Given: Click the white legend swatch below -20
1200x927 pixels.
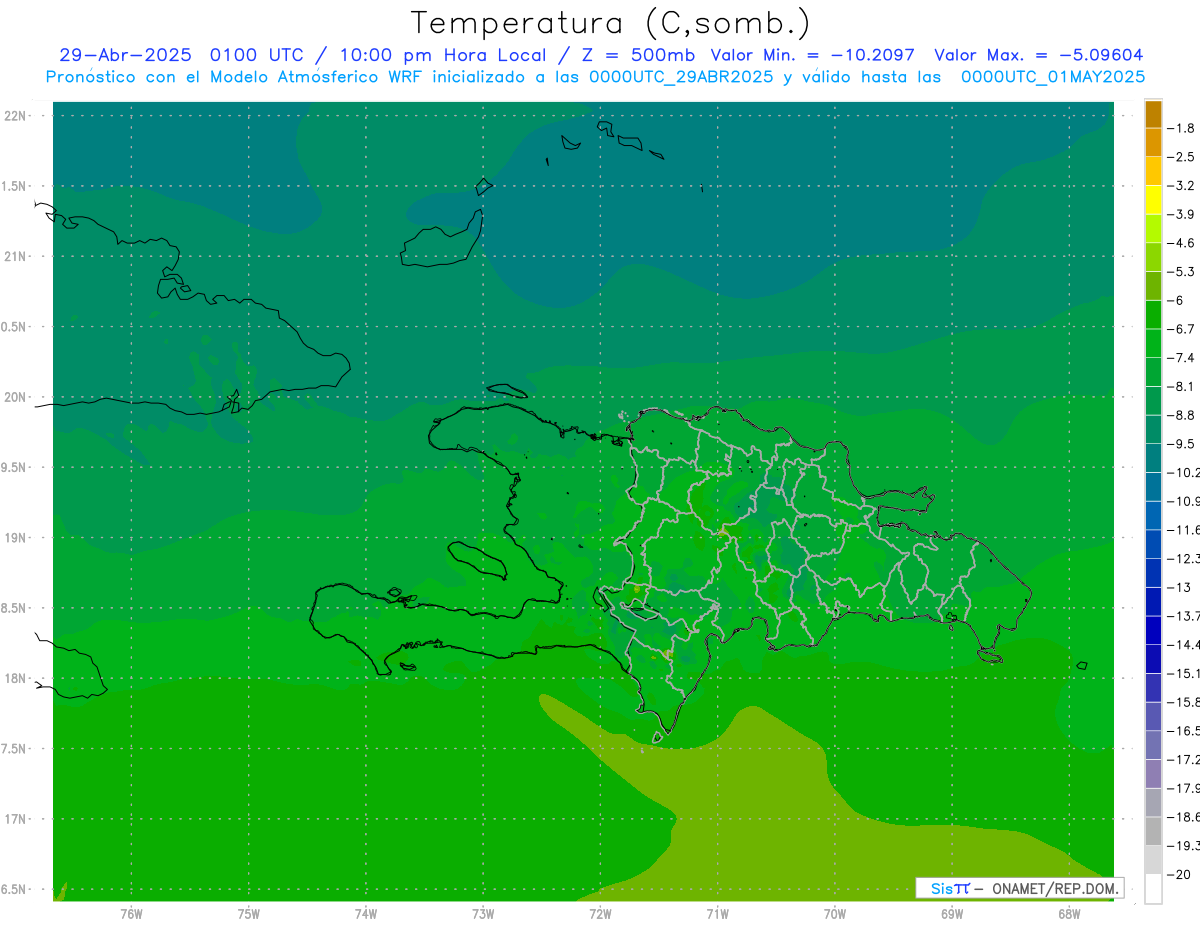Looking at the screenshot, I should click(x=1153, y=889).
